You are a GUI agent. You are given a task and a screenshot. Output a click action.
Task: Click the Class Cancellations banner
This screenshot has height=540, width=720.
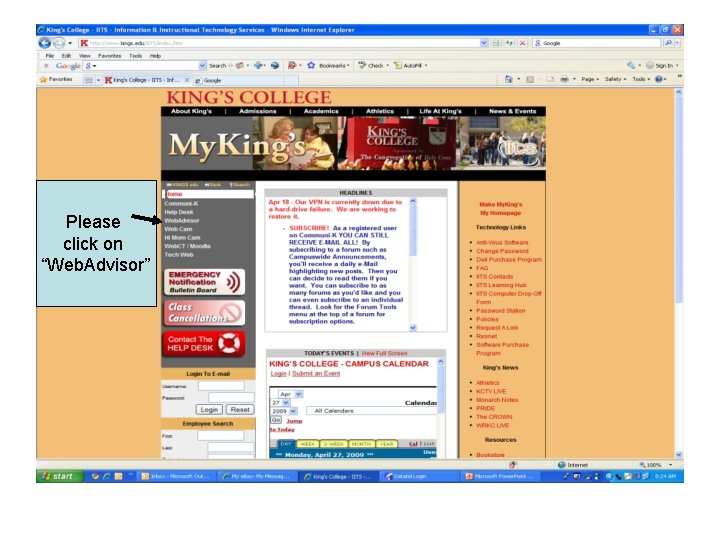[204, 313]
